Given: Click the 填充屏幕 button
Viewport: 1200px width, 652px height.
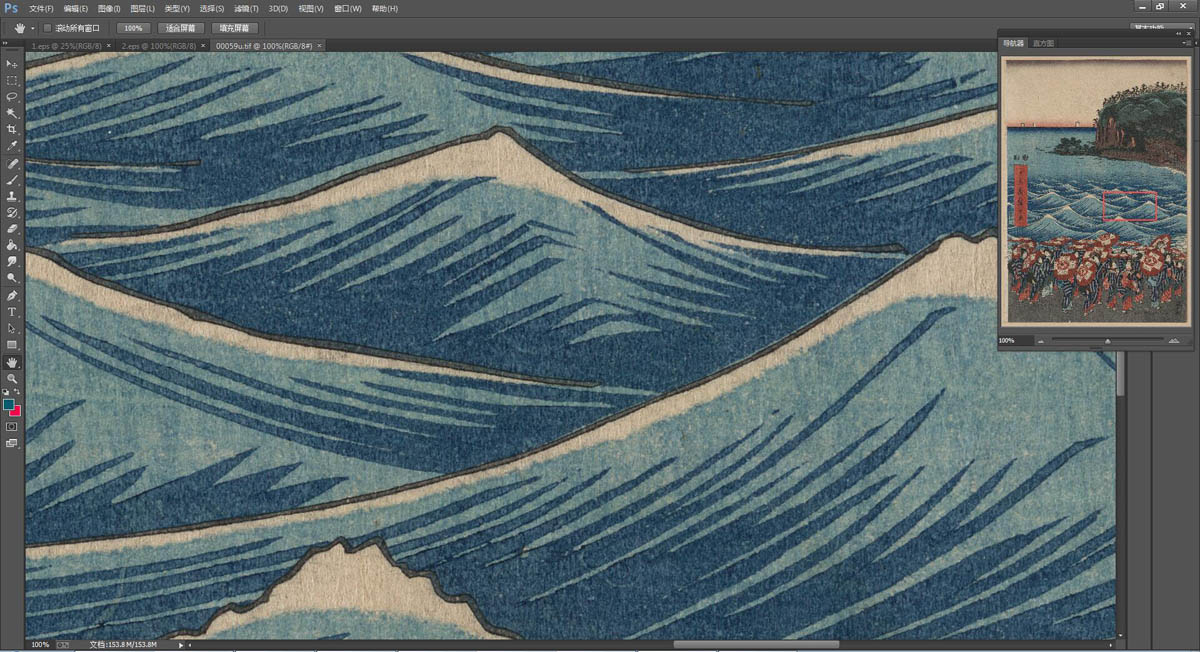Looking at the screenshot, I should [x=235, y=28].
